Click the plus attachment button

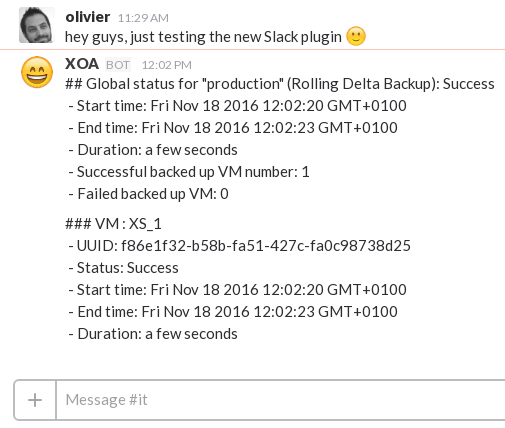(35, 400)
